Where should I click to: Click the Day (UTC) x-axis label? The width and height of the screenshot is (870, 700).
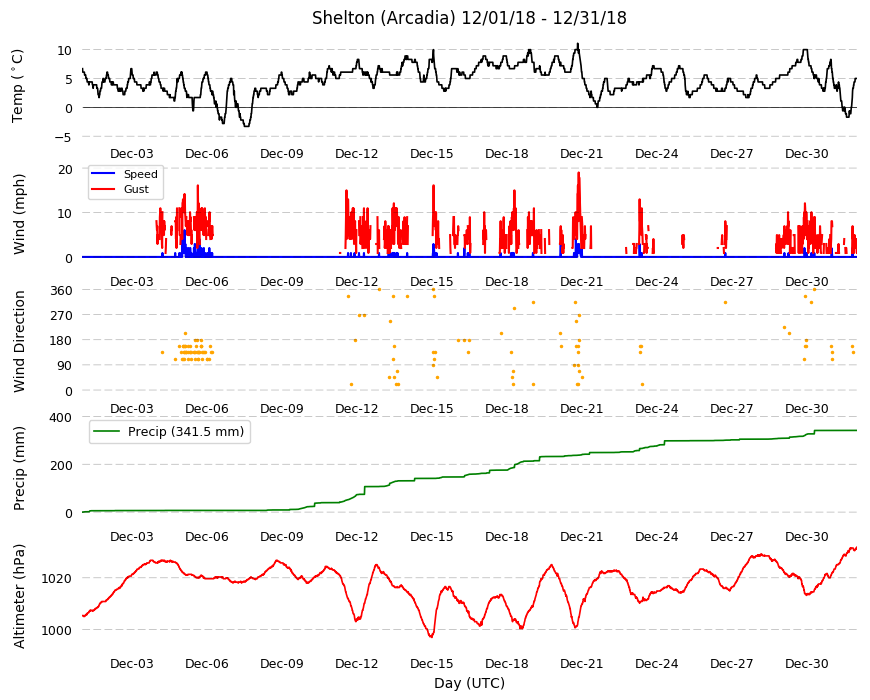tap(469, 683)
